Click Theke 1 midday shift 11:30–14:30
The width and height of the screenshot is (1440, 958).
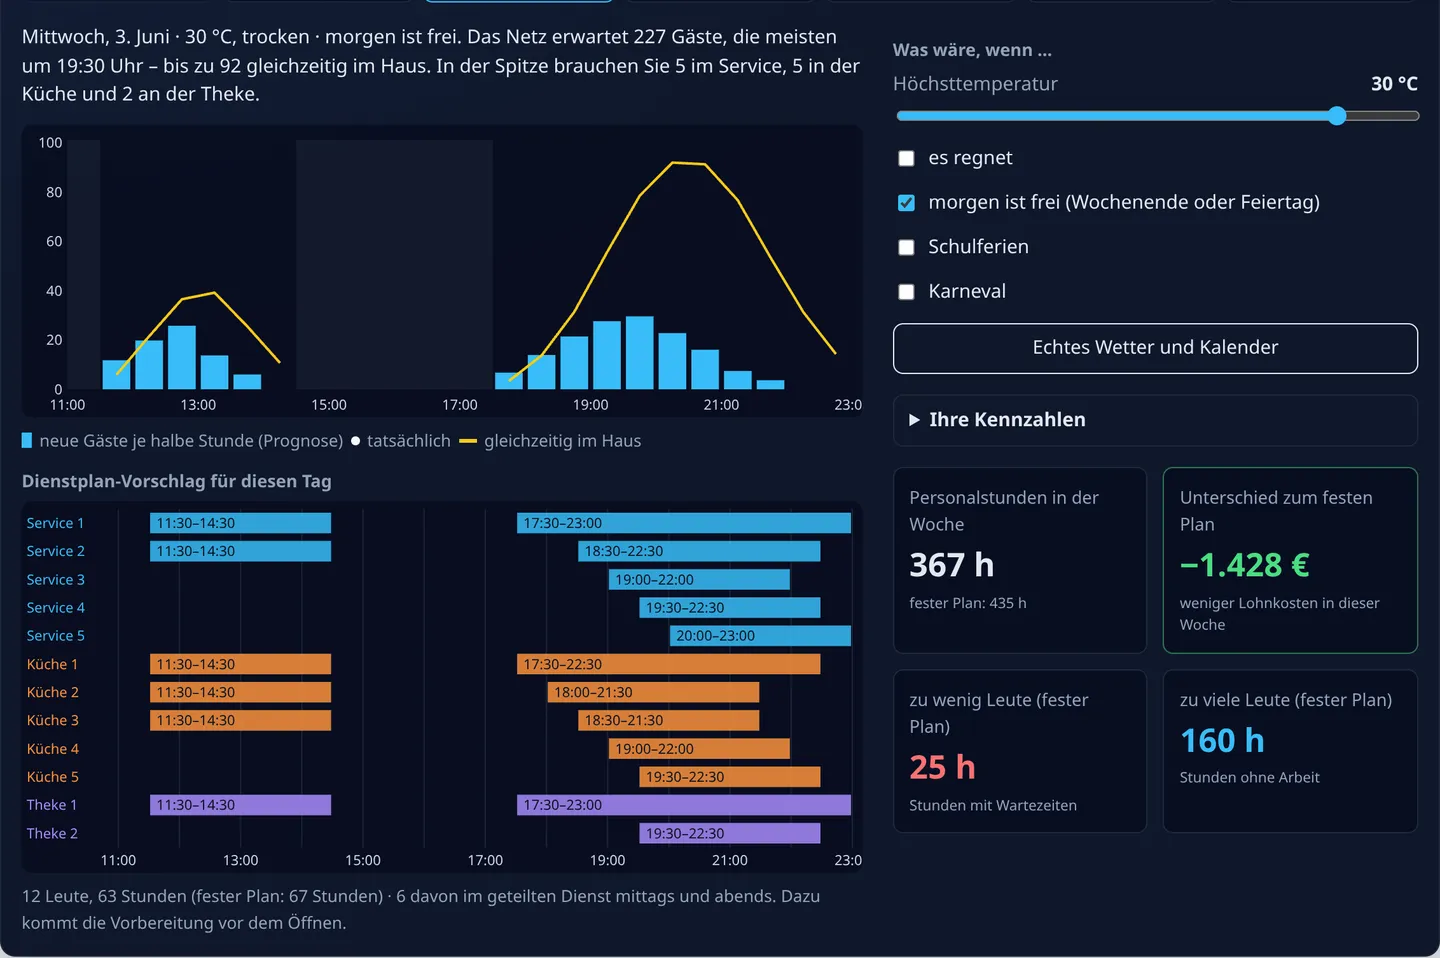[x=240, y=805]
